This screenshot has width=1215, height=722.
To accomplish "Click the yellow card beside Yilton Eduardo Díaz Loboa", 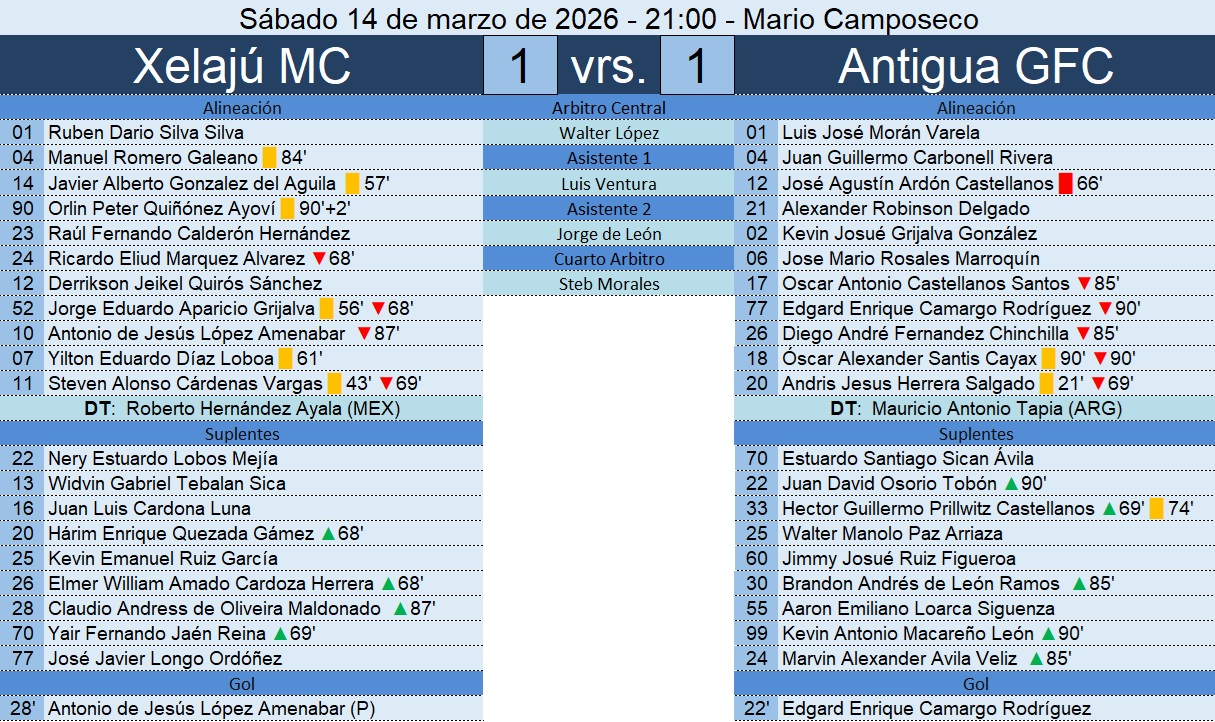I will (285, 359).
